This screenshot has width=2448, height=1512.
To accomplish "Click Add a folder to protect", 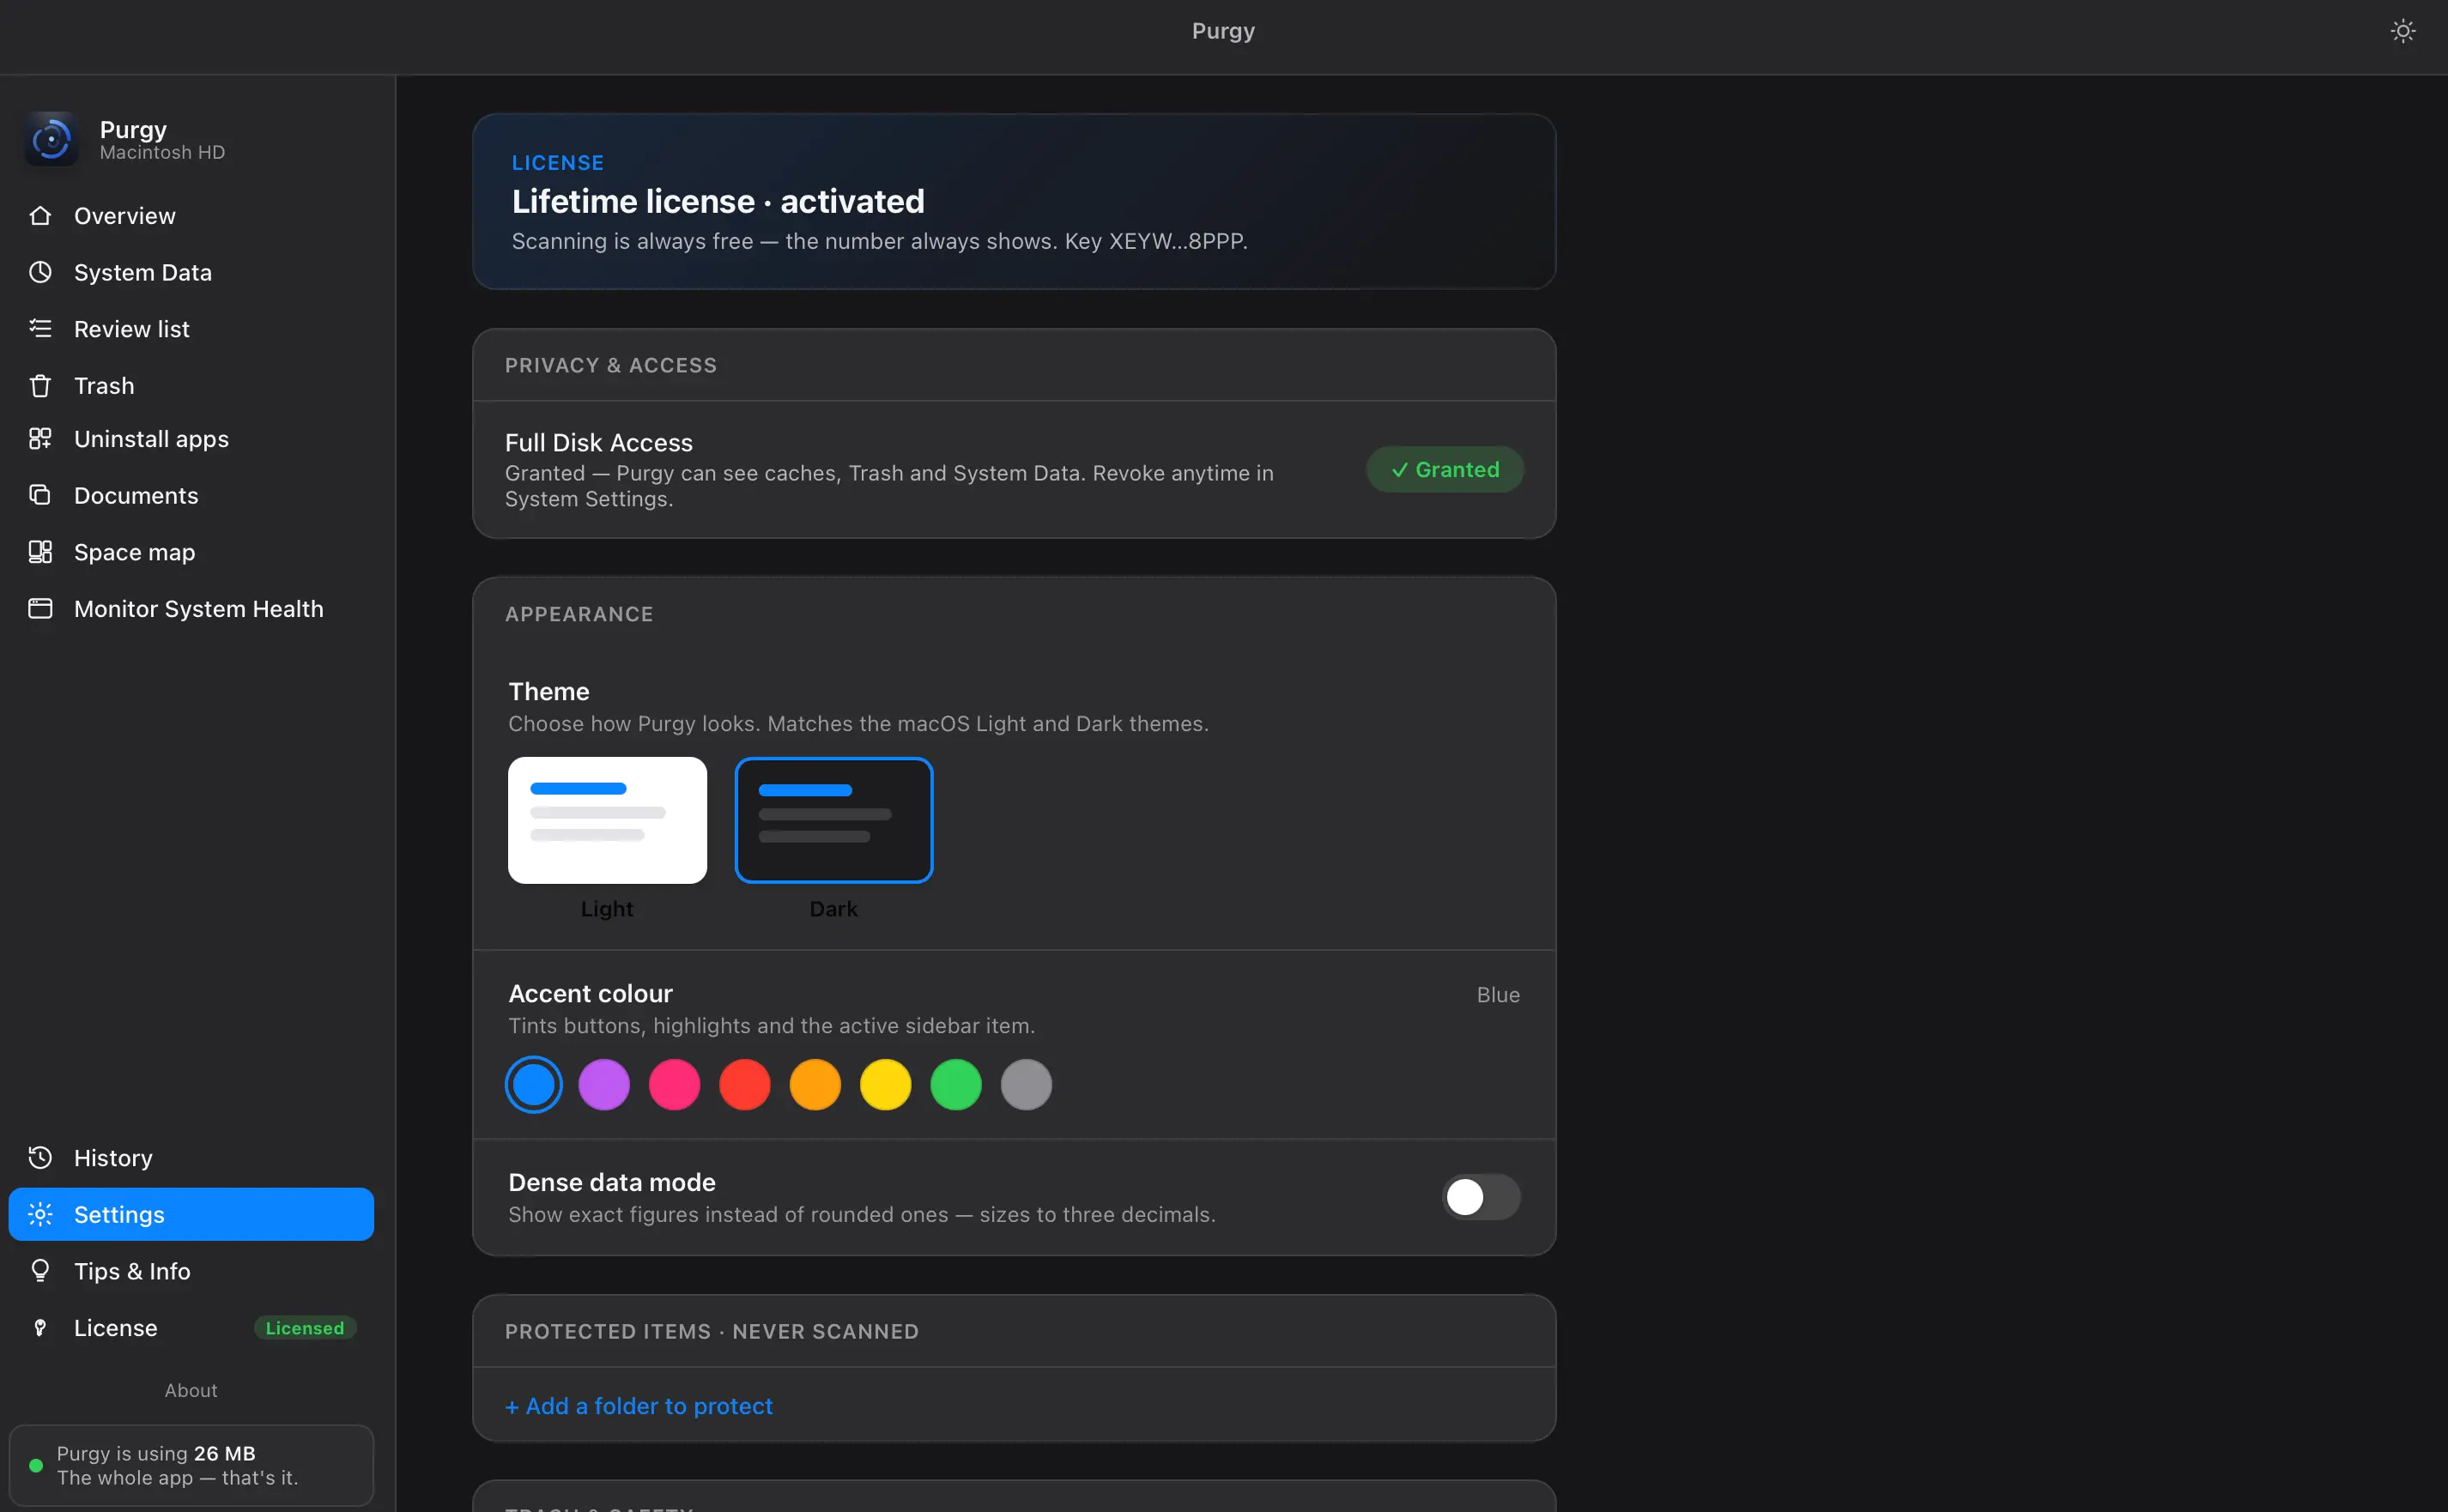I will pyautogui.click(x=639, y=1406).
